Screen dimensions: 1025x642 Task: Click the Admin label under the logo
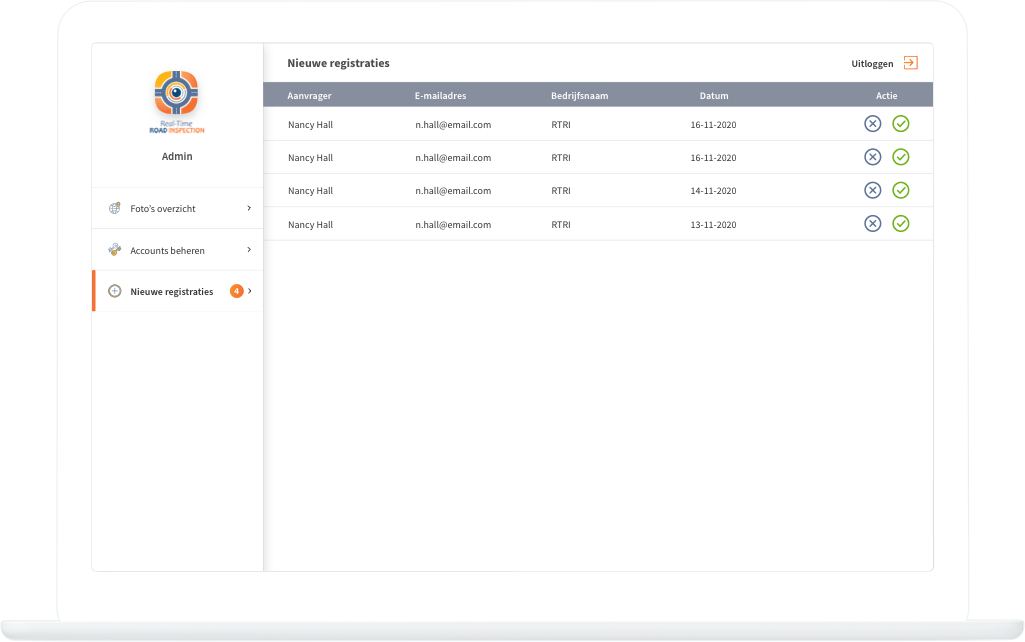[x=177, y=156]
